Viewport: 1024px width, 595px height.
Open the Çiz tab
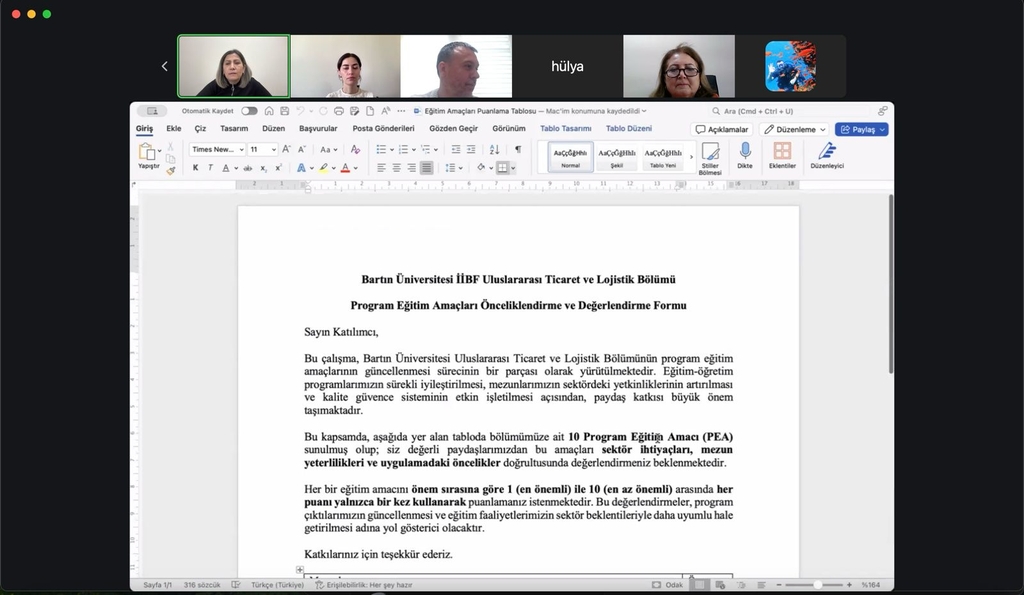(x=200, y=129)
